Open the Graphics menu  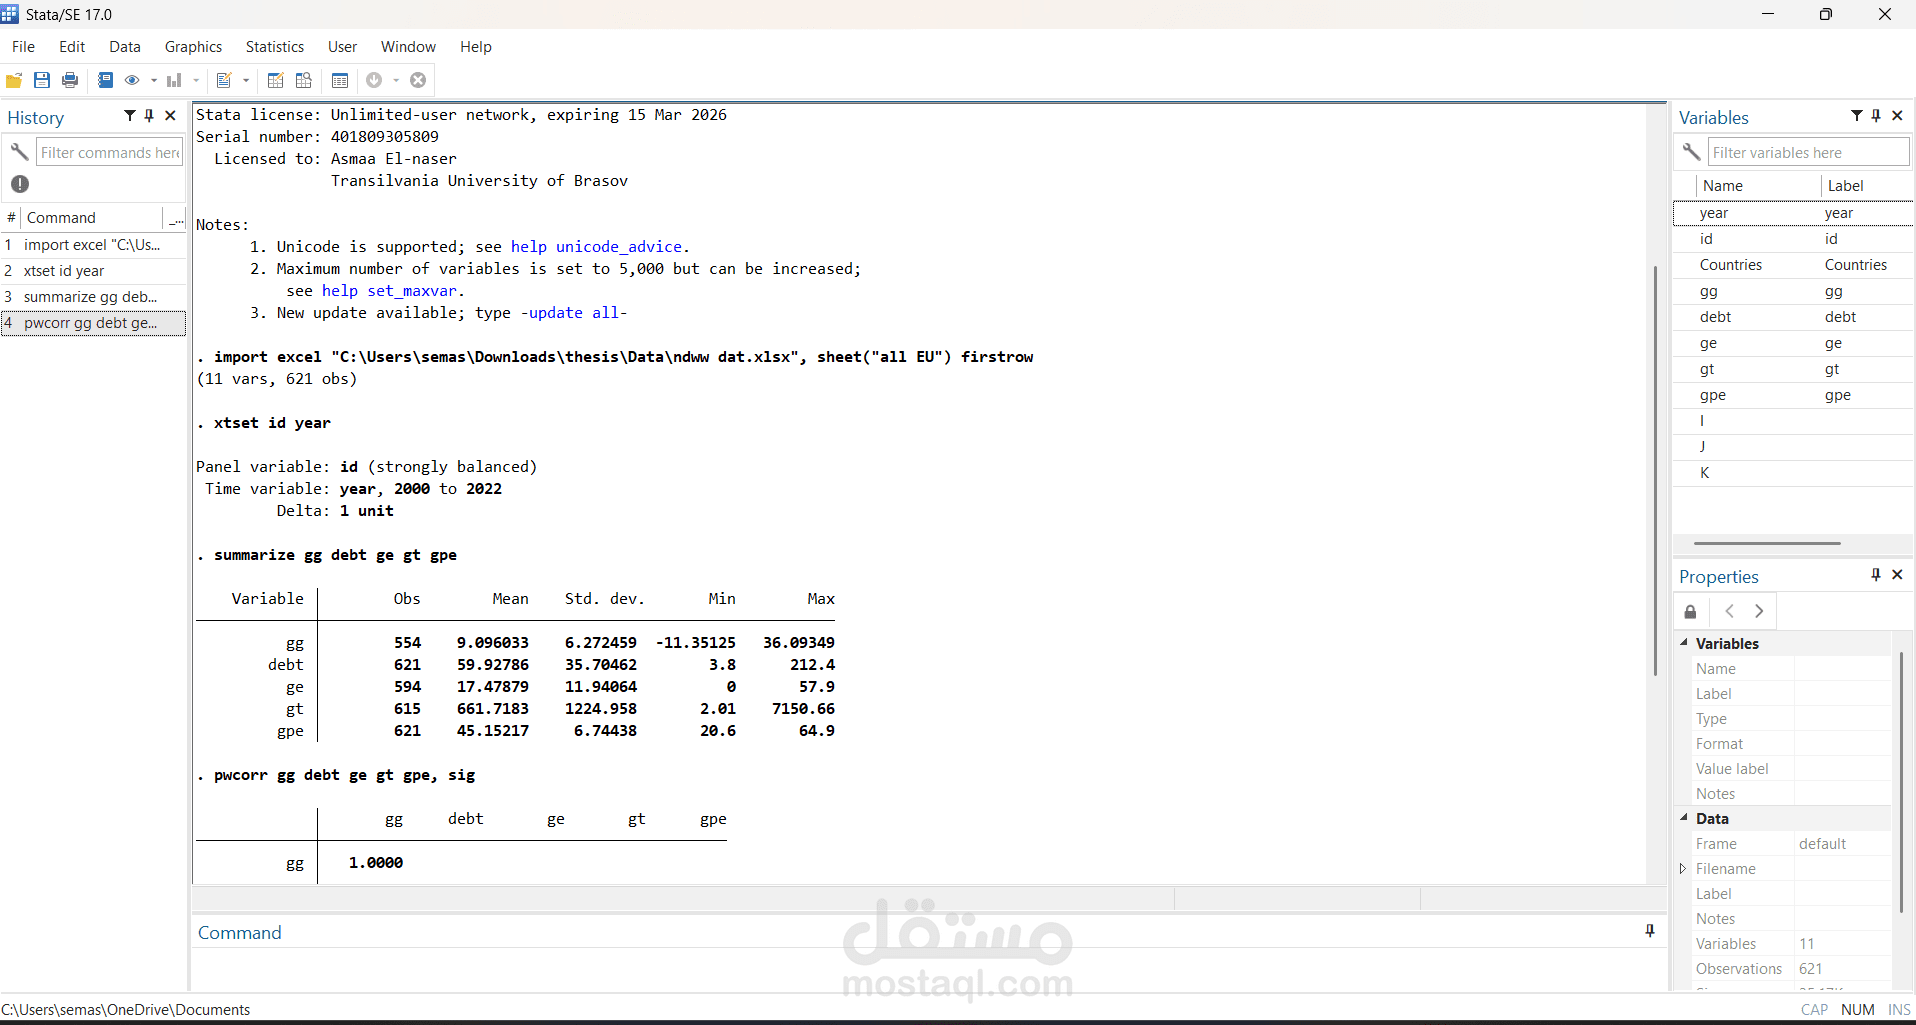(x=193, y=47)
